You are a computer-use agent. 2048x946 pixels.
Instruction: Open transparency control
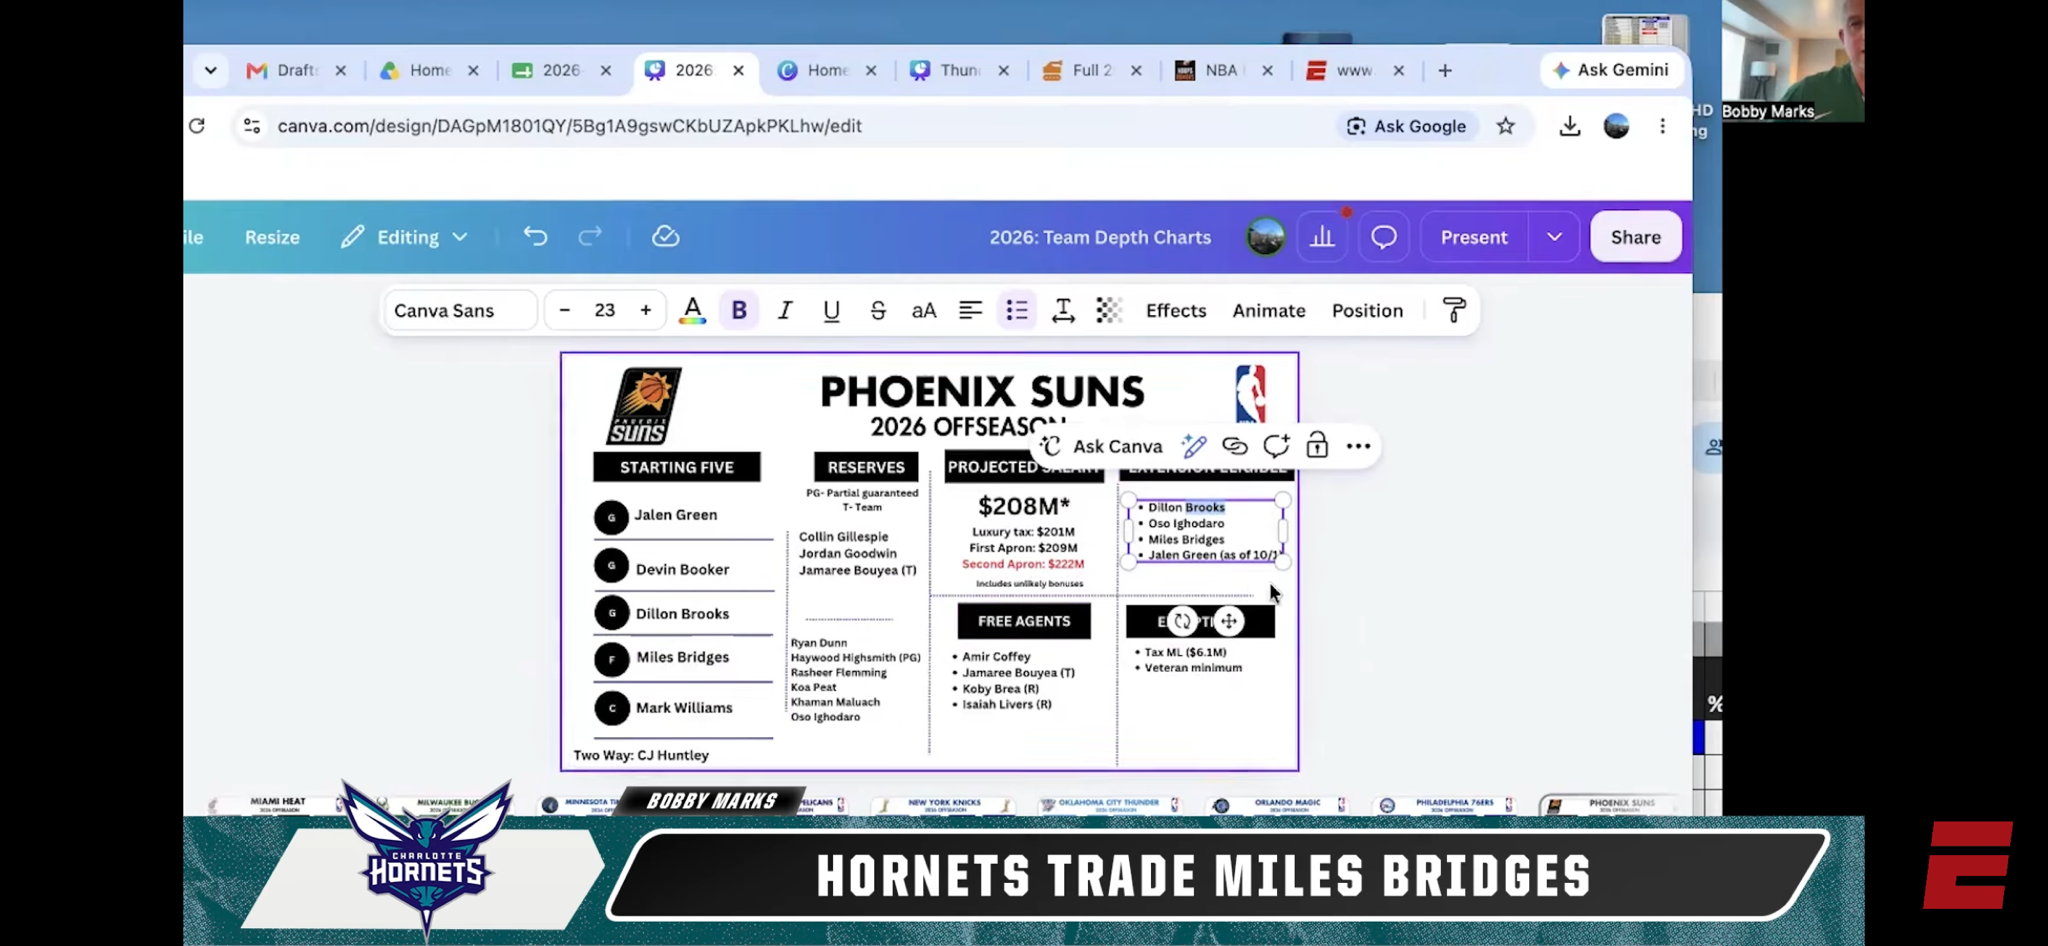1109,310
